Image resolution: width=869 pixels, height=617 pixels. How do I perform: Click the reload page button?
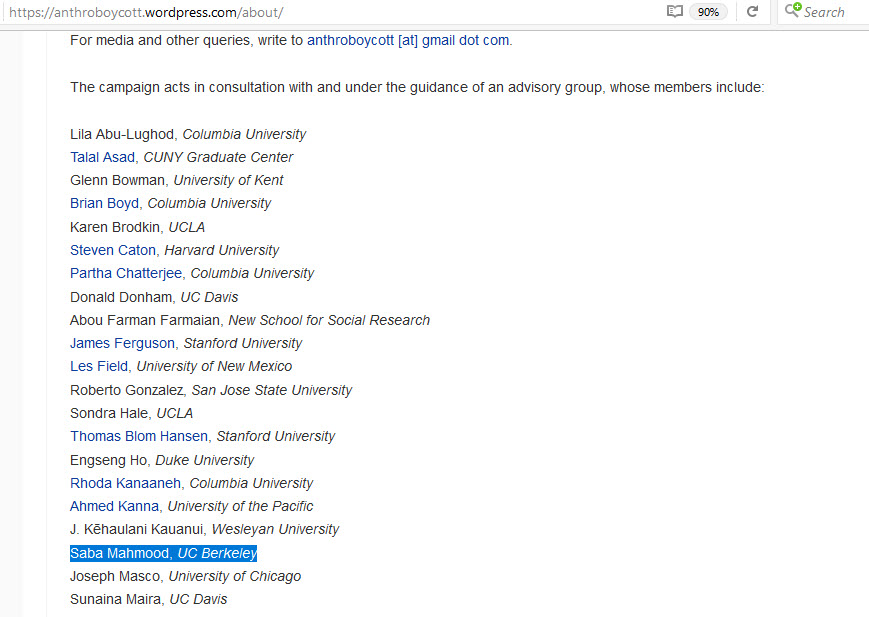coord(752,12)
